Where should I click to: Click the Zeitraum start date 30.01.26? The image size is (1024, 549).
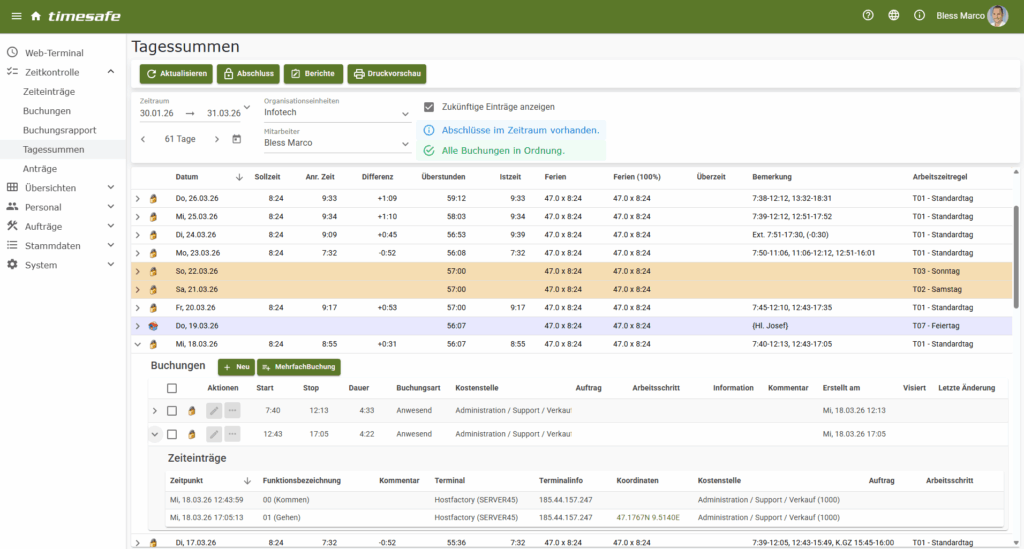(157, 113)
